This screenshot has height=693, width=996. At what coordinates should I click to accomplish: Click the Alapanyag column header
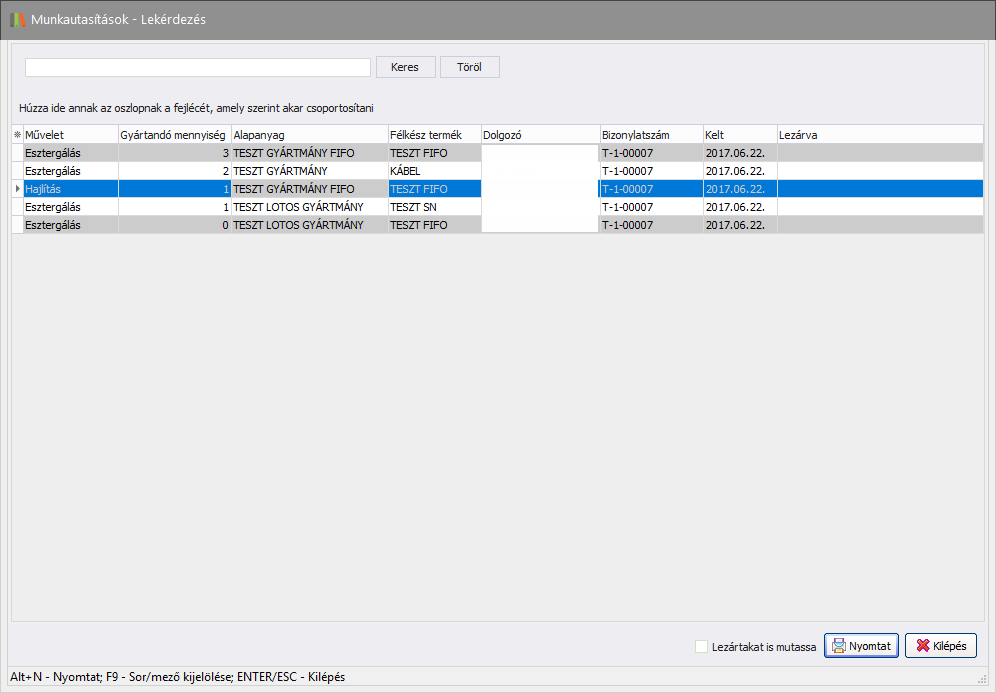[309, 134]
